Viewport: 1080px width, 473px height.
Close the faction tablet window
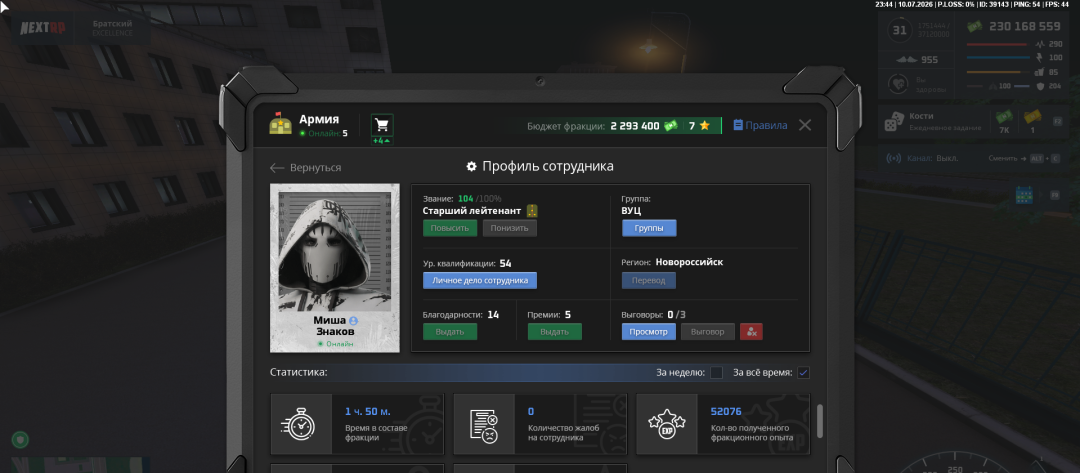point(804,125)
